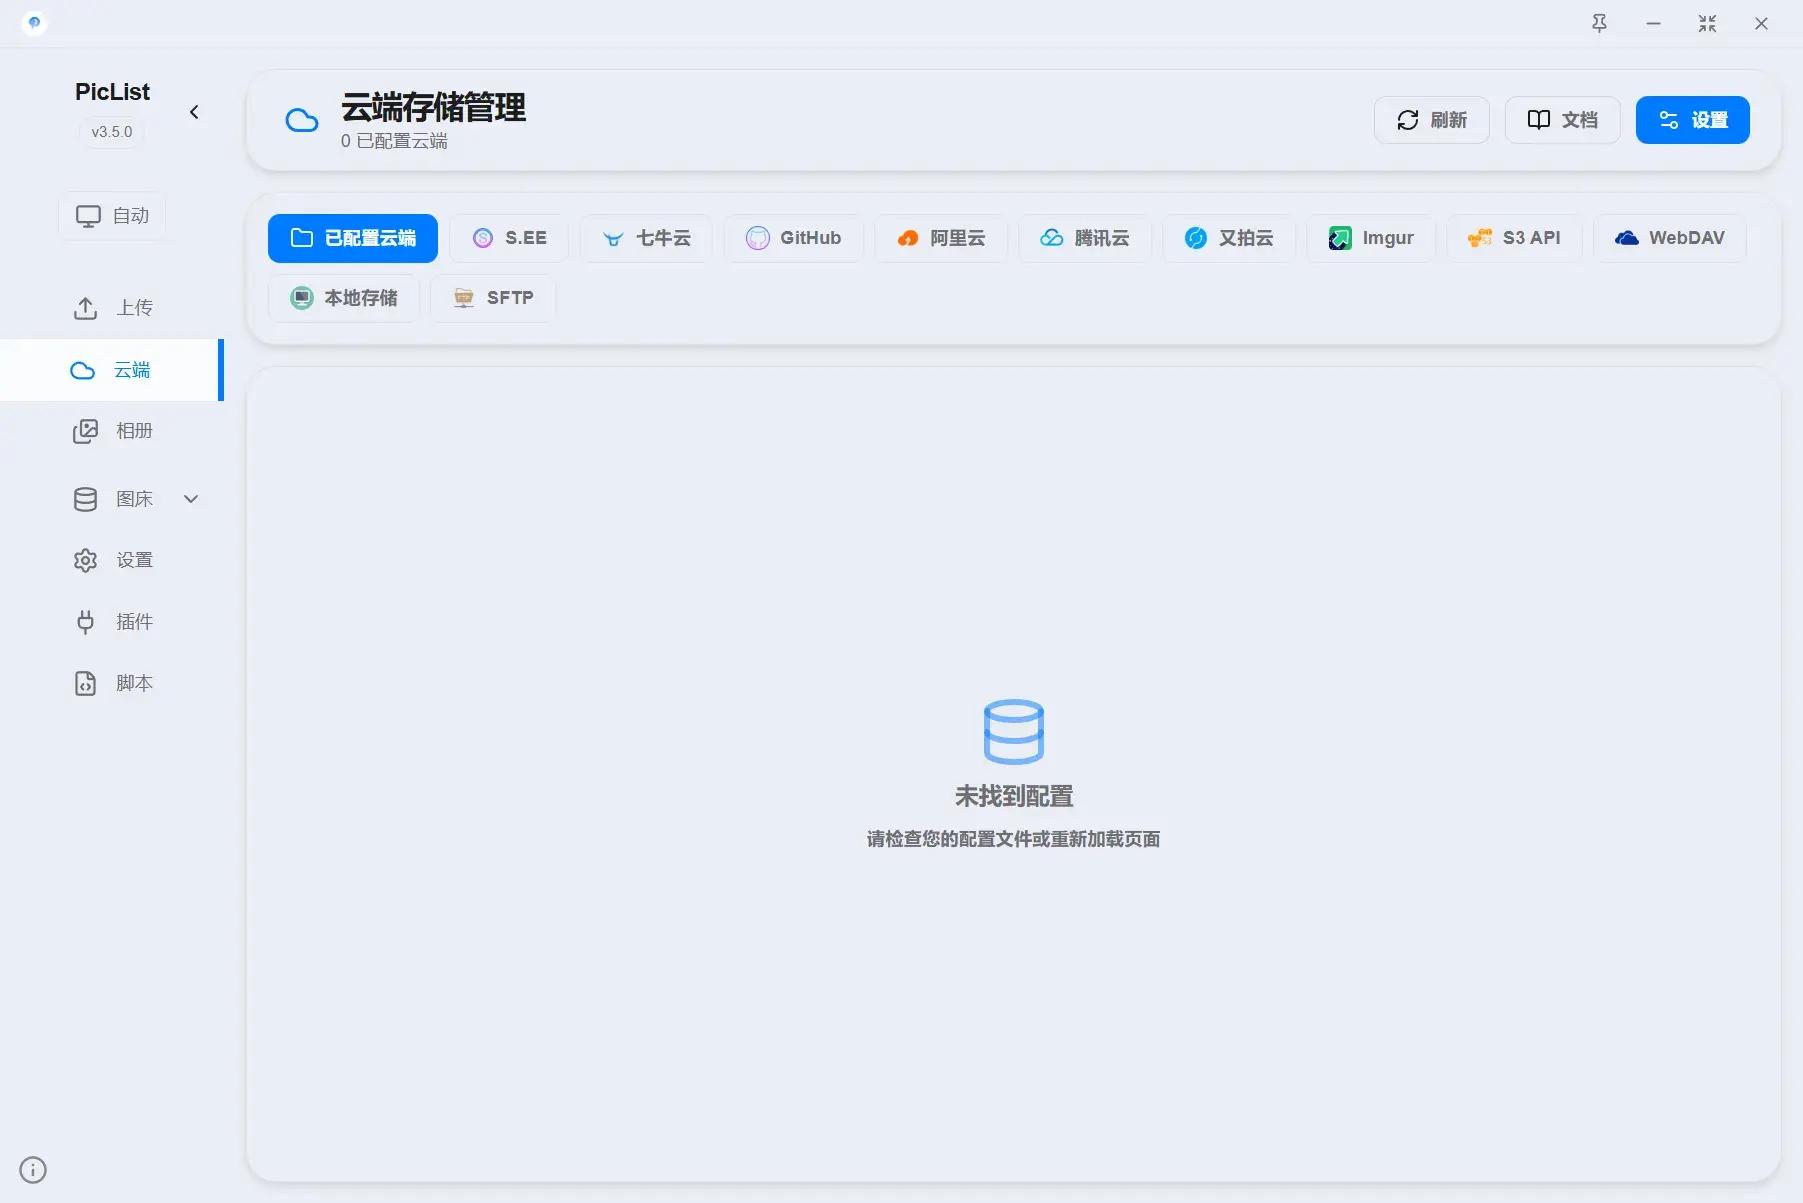Click the mini-window shrink icon in title bar
This screenshot has width=1803, height=1203.
1707,24
